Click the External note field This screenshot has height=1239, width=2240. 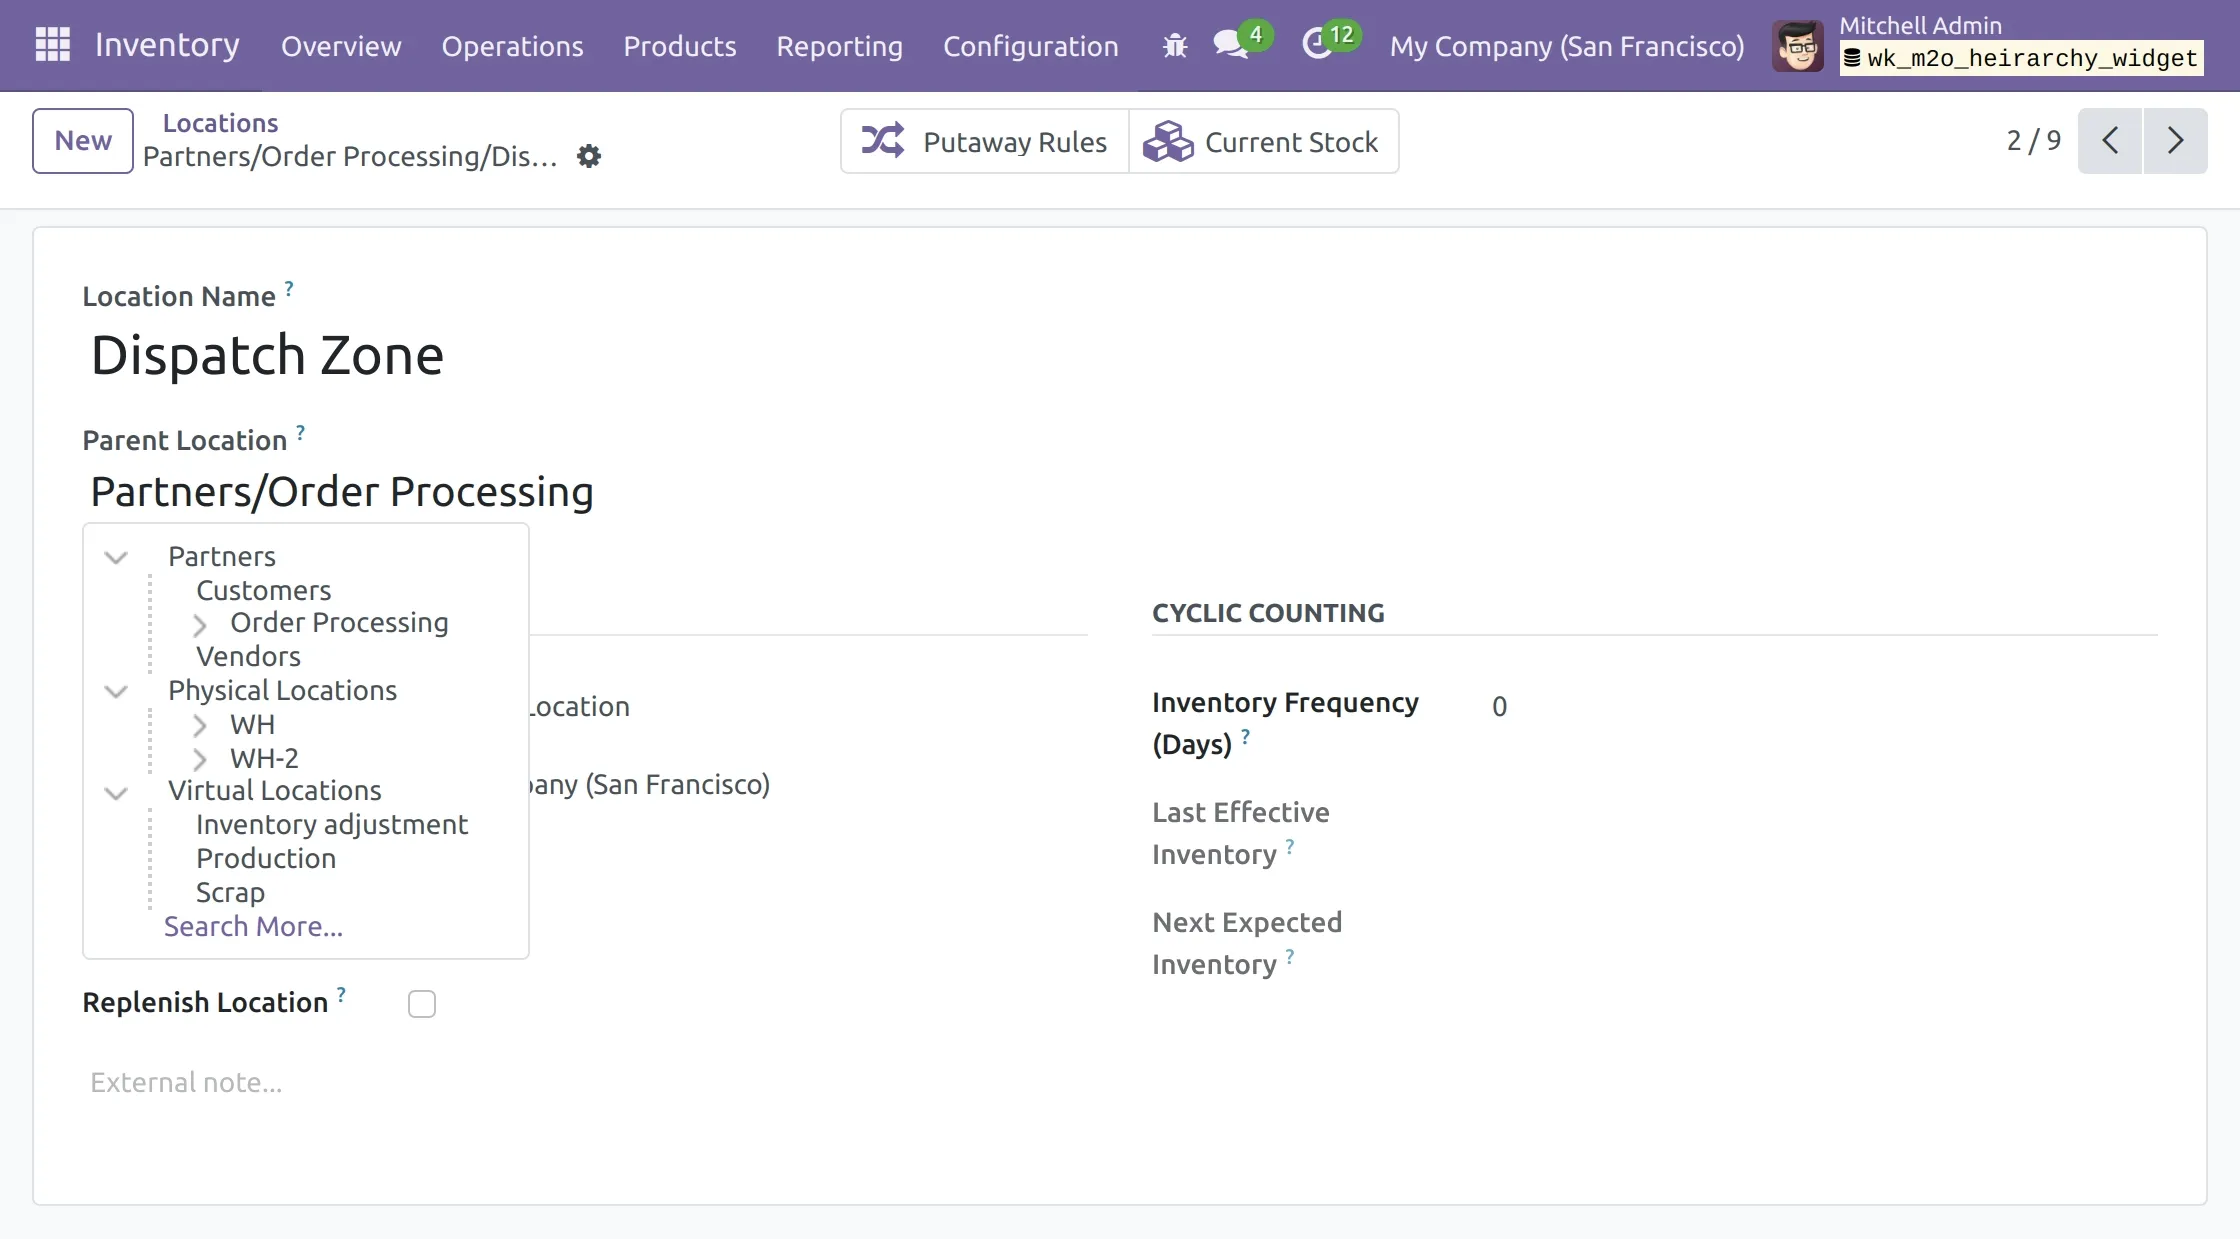coord(186,1082)
